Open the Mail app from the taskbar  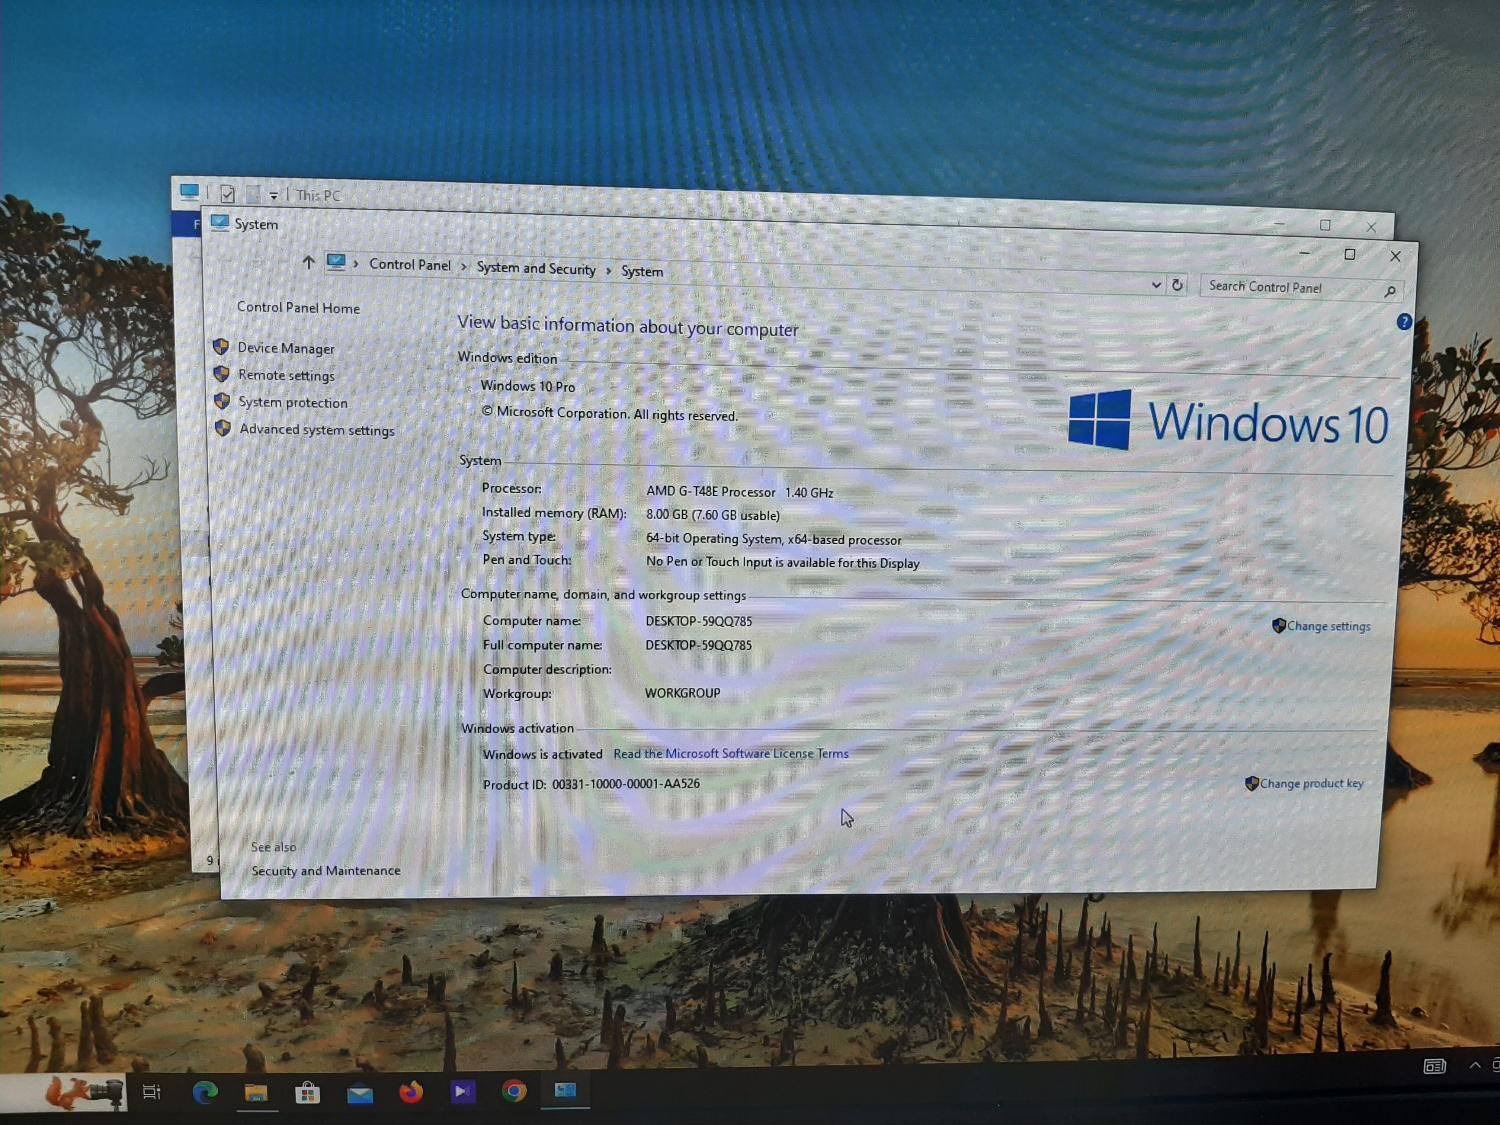(x=360, y=1094)
